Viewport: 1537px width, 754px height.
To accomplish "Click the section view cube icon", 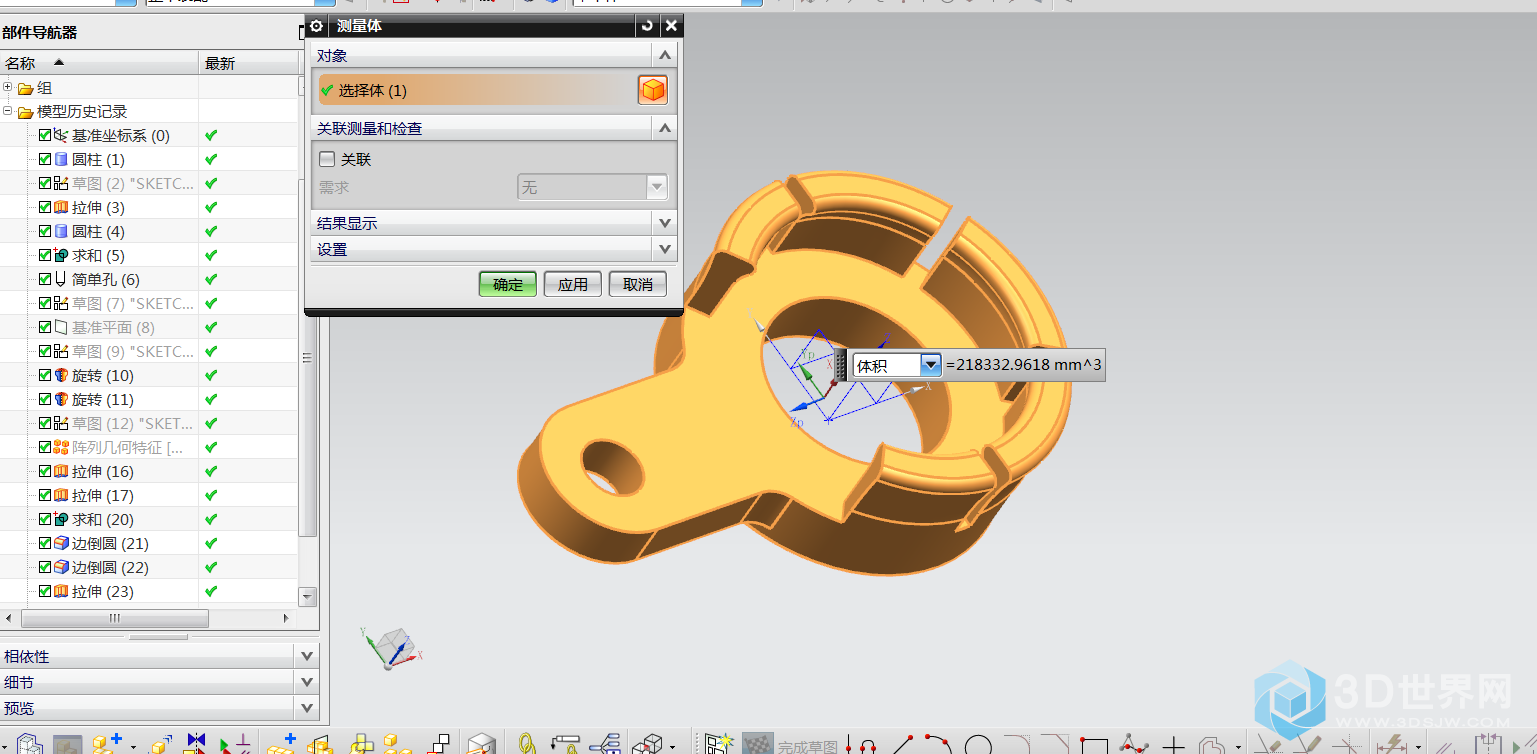I will pos(482,744).
